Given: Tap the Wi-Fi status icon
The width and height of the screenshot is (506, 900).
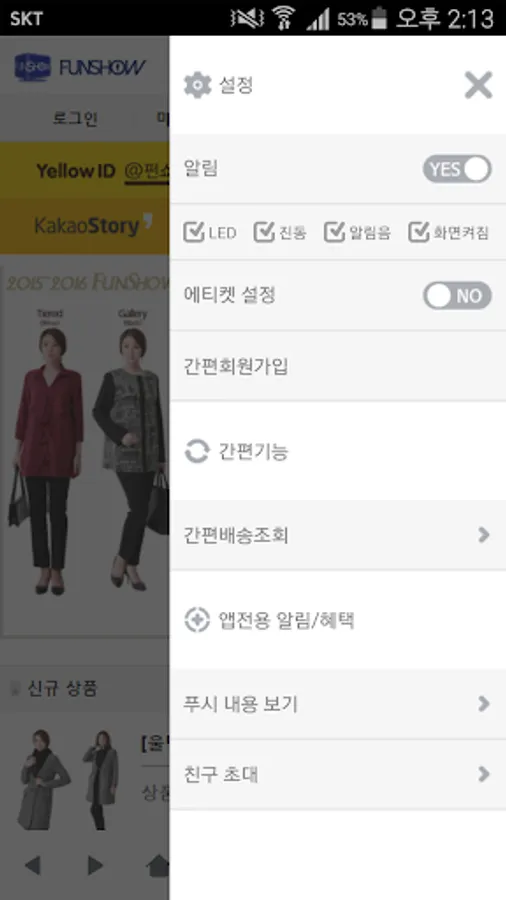Looking at the screenshot, I should [x=283, y=18].
